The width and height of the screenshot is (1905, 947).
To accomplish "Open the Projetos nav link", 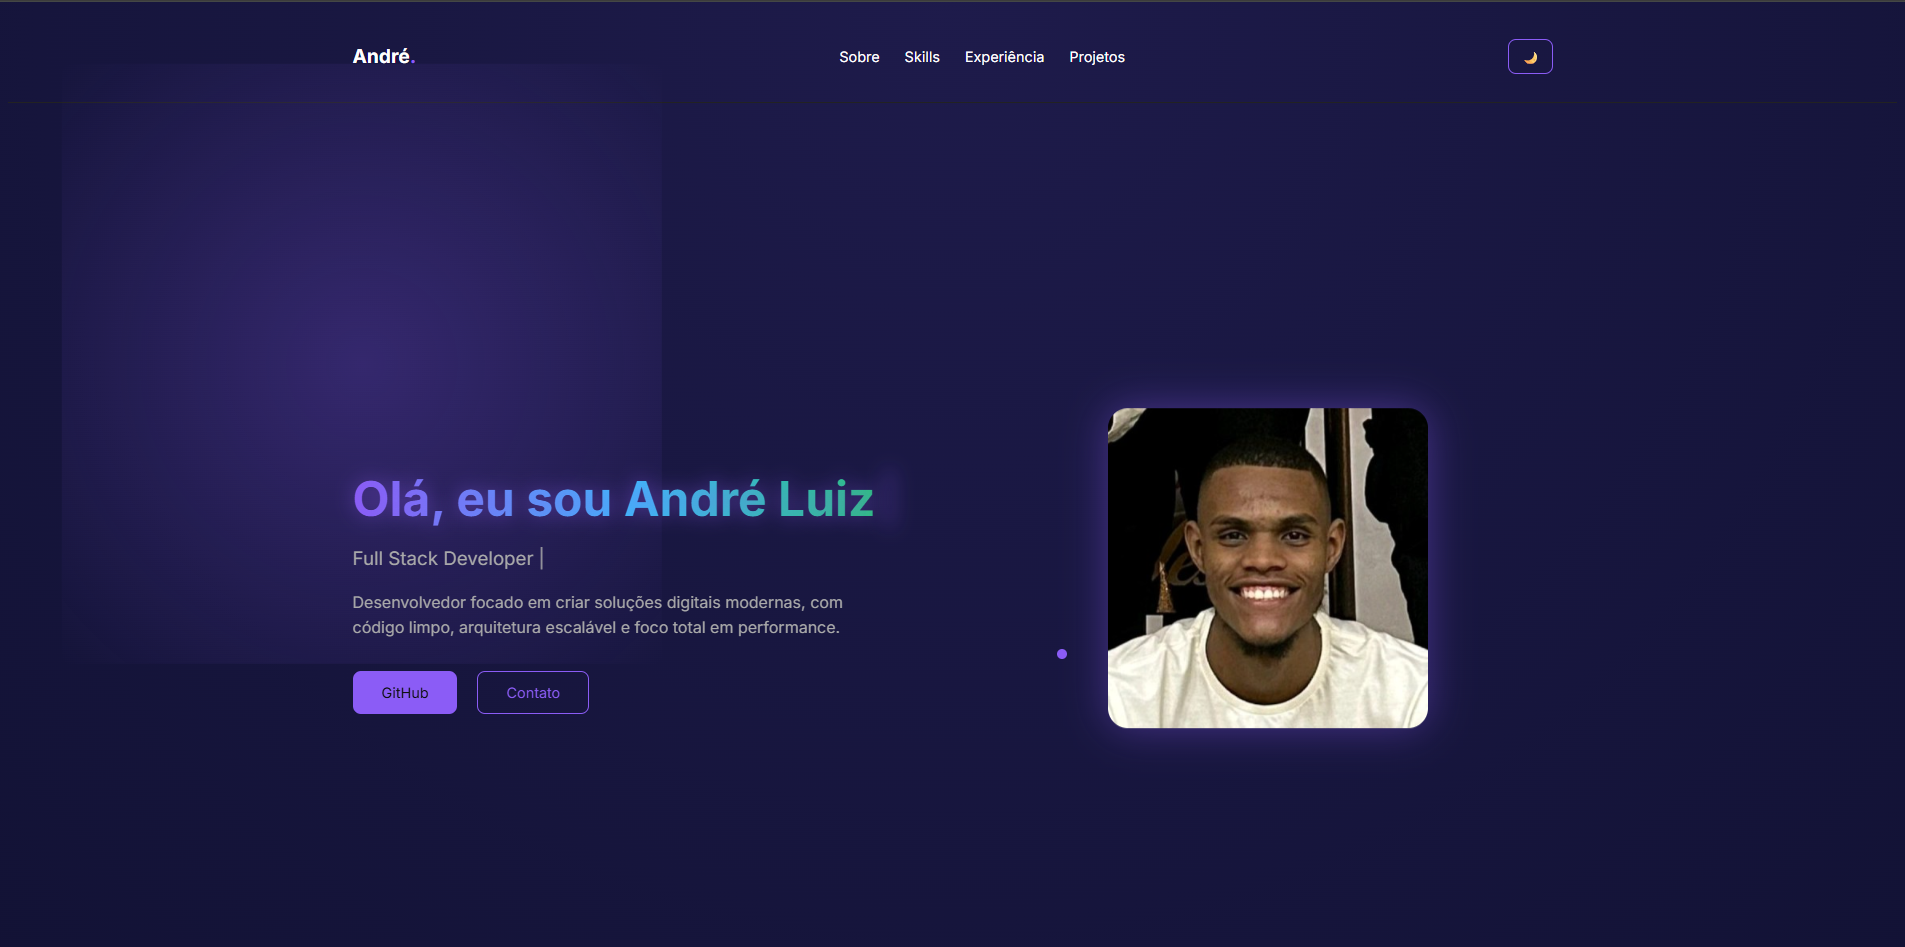I will tap(1097, 57).
